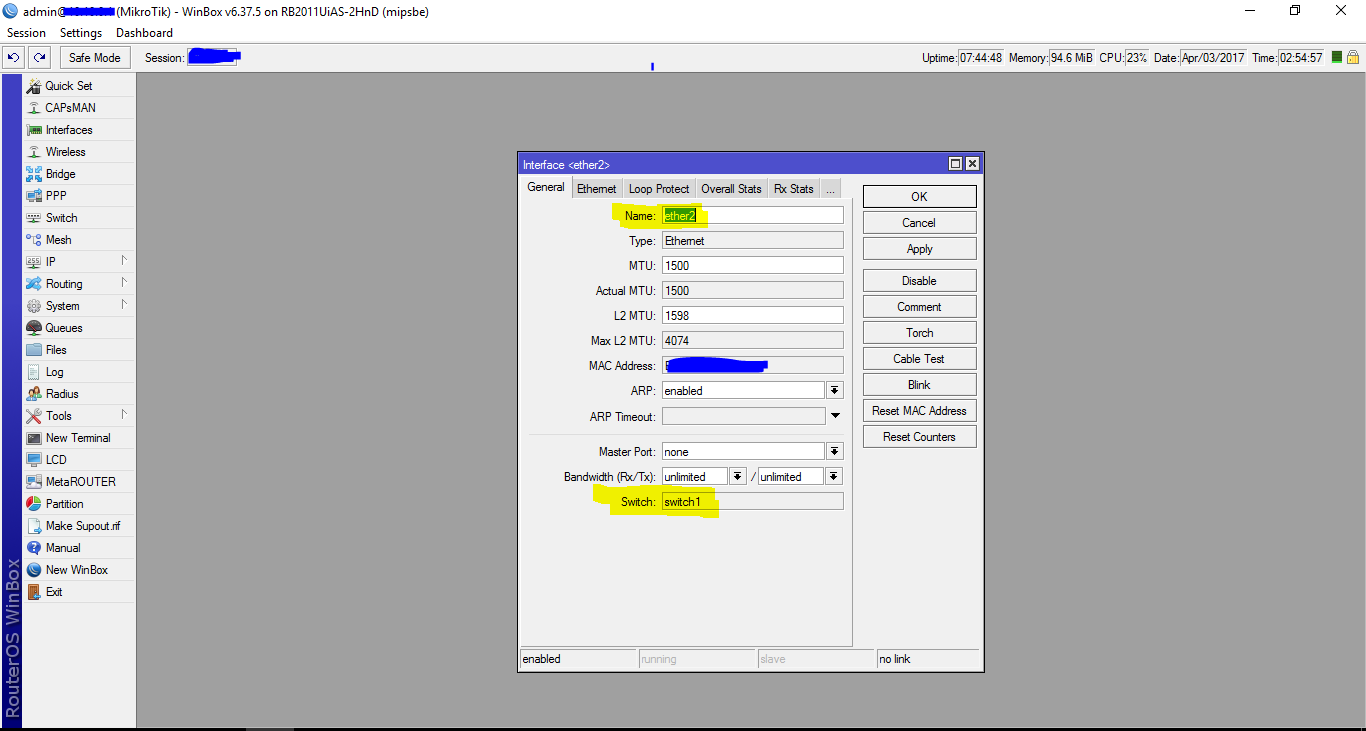Open the Quick Set sidebar icon

34,86
